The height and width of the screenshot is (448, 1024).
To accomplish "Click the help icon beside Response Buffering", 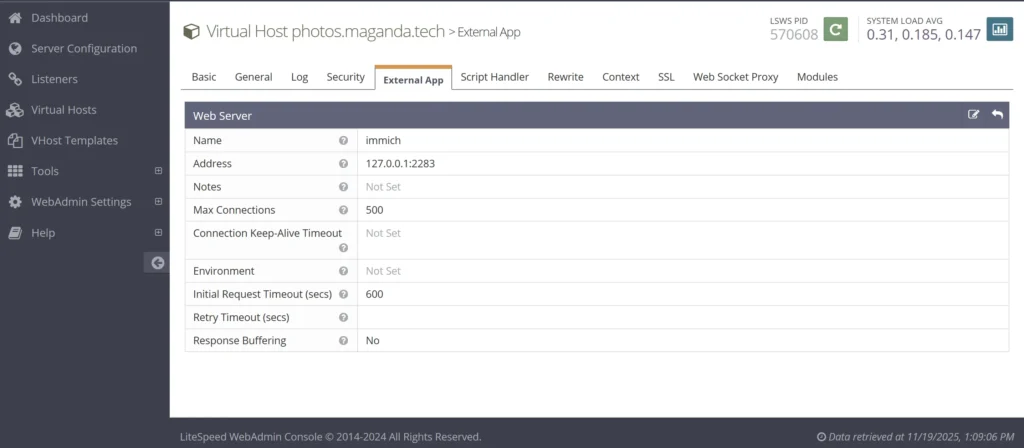I will click(343, 341).
